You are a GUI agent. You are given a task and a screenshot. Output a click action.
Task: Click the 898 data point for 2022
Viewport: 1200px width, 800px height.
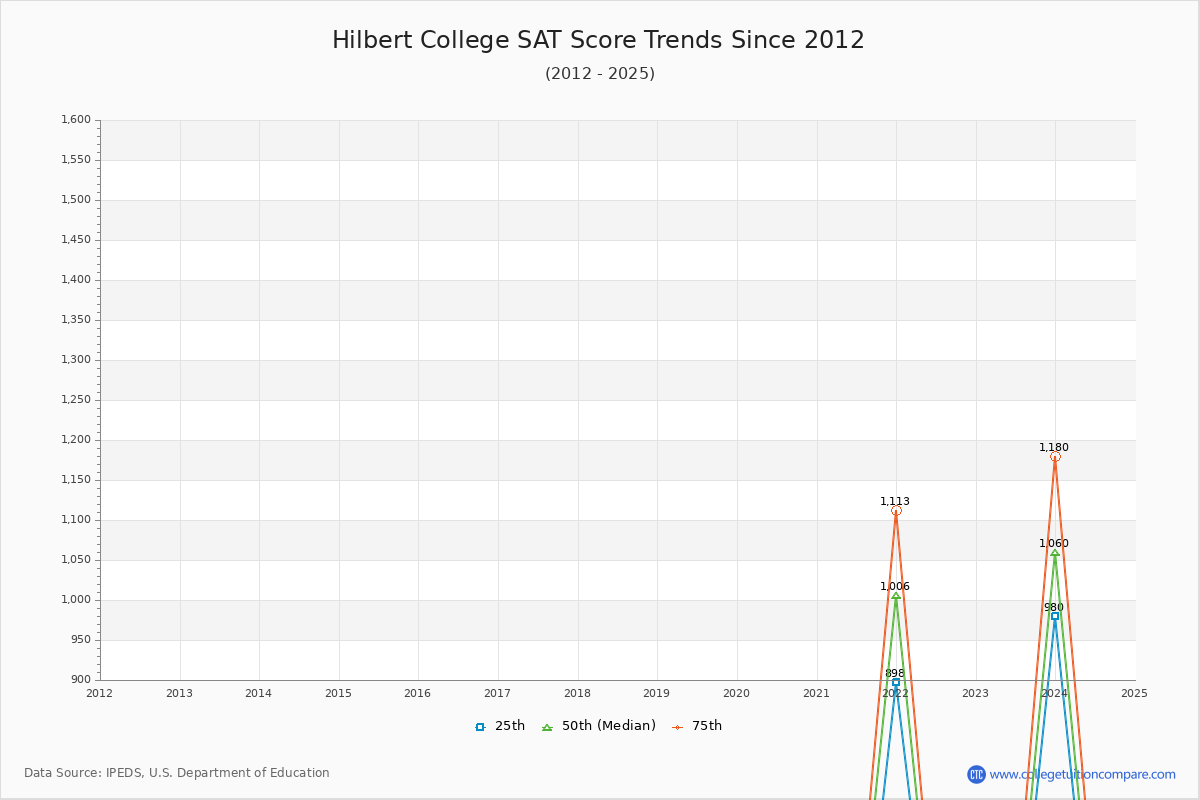coord(896,682)
